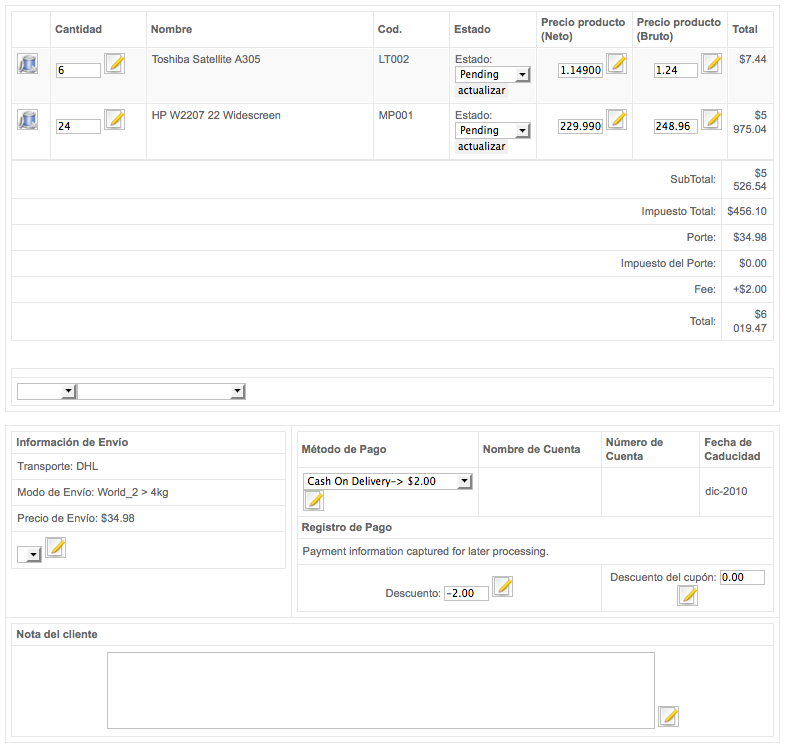Click actualizar for the Toshiba Satellite row
The image size is (790, 752).
[482, 91]
